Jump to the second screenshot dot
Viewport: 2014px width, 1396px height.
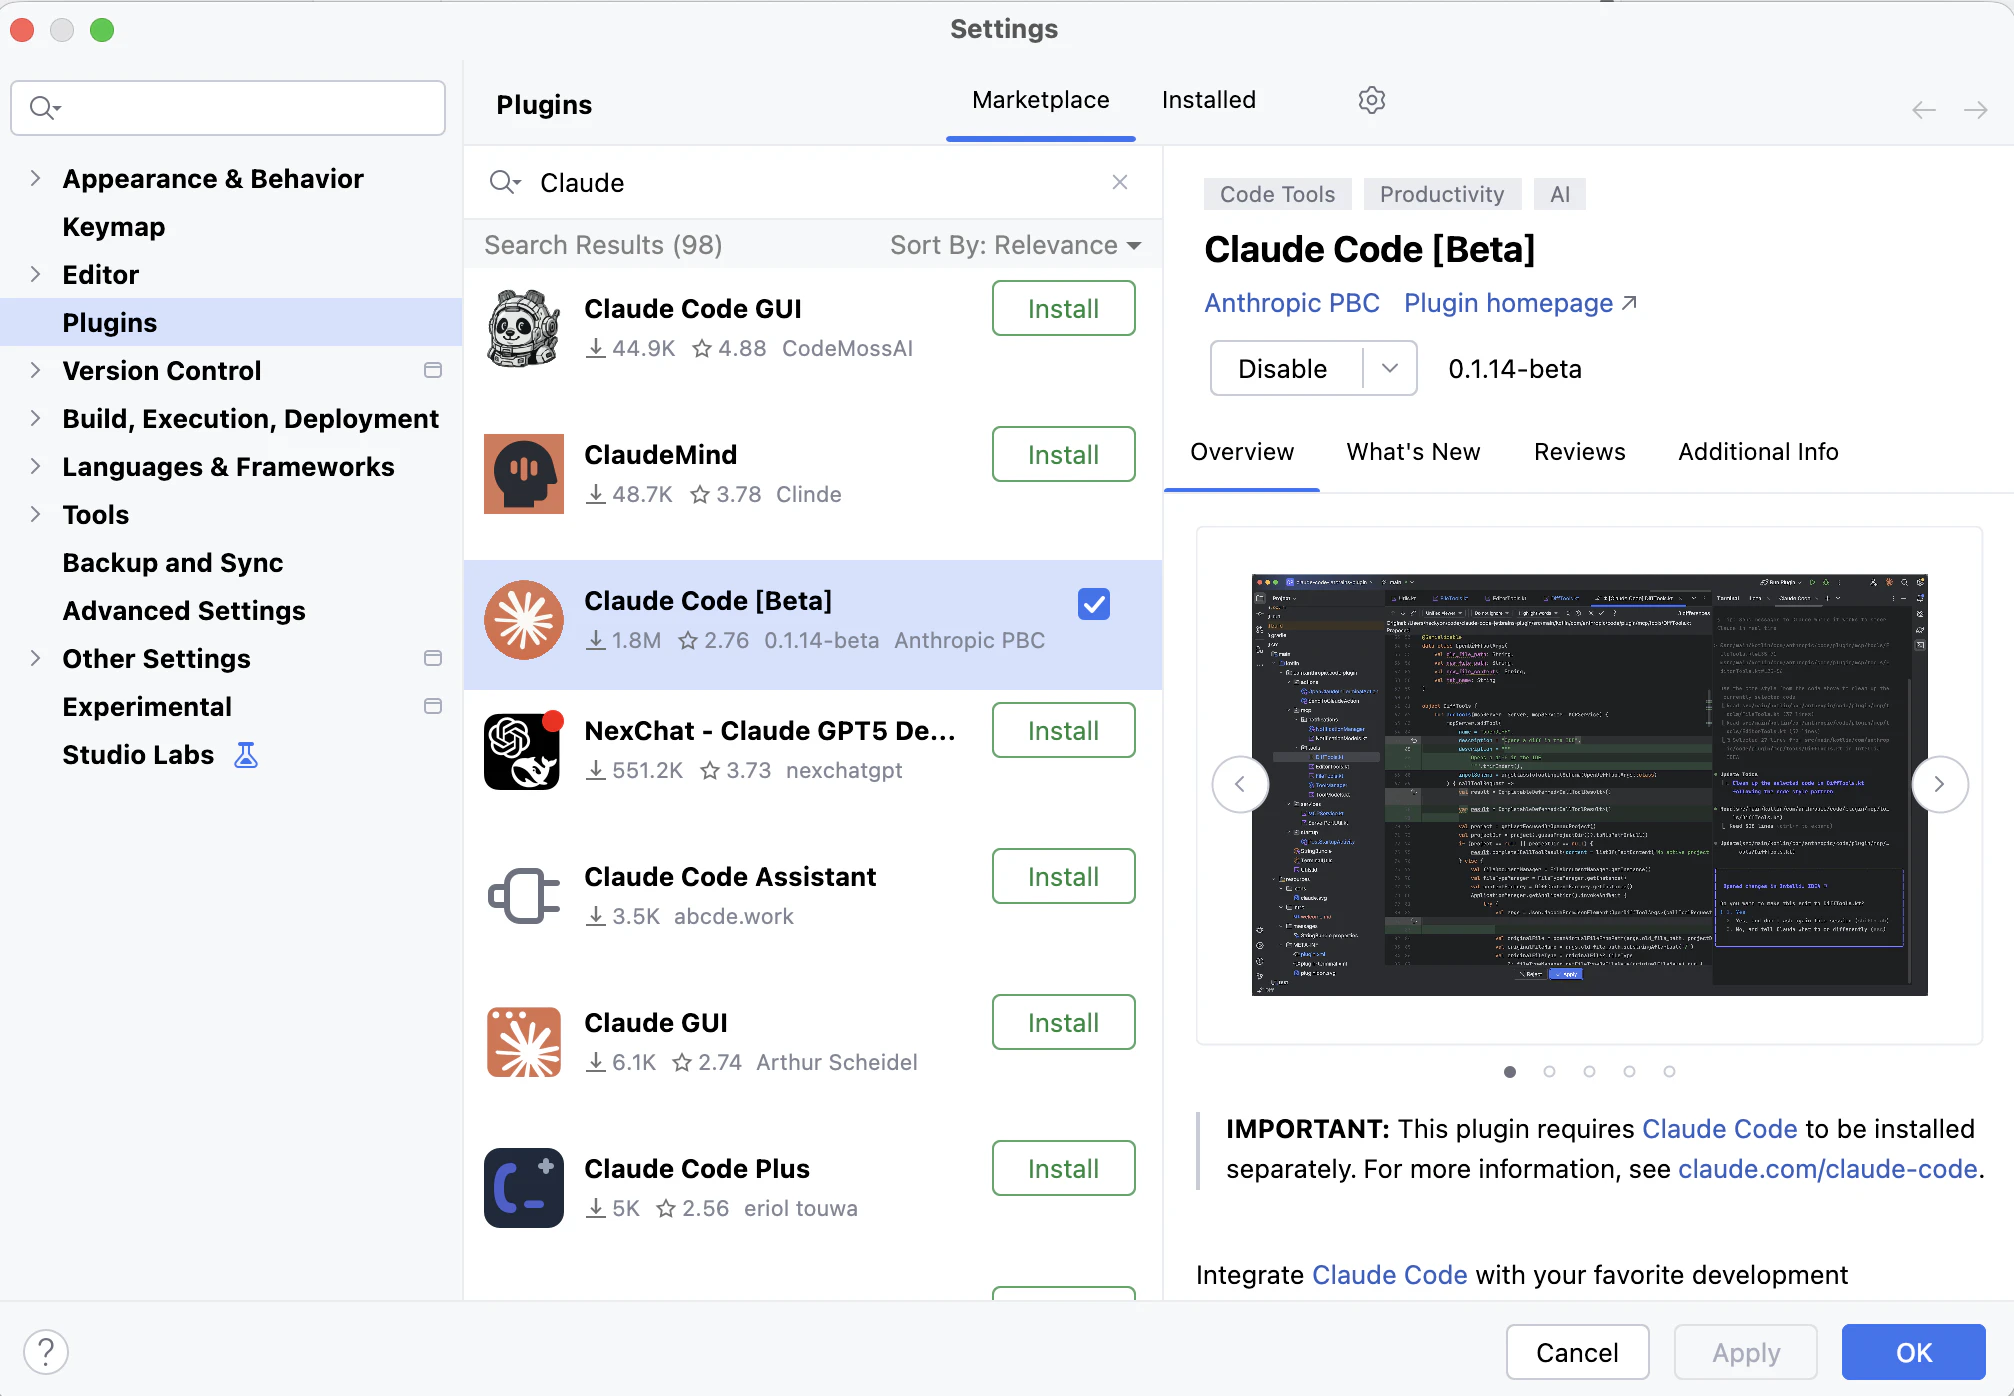(1549, 1071)
